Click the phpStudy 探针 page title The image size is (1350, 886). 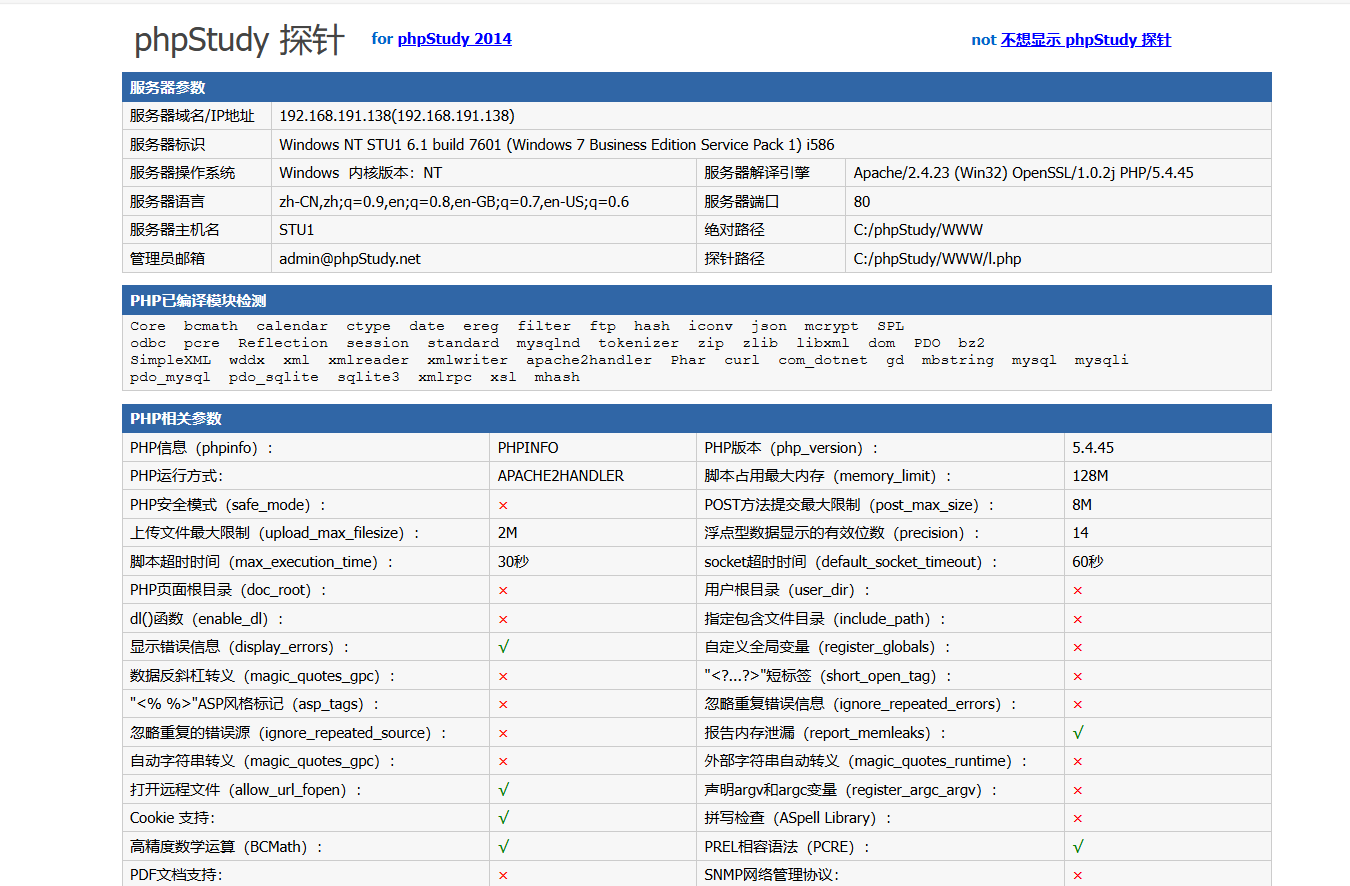click(x=239, y=40)
